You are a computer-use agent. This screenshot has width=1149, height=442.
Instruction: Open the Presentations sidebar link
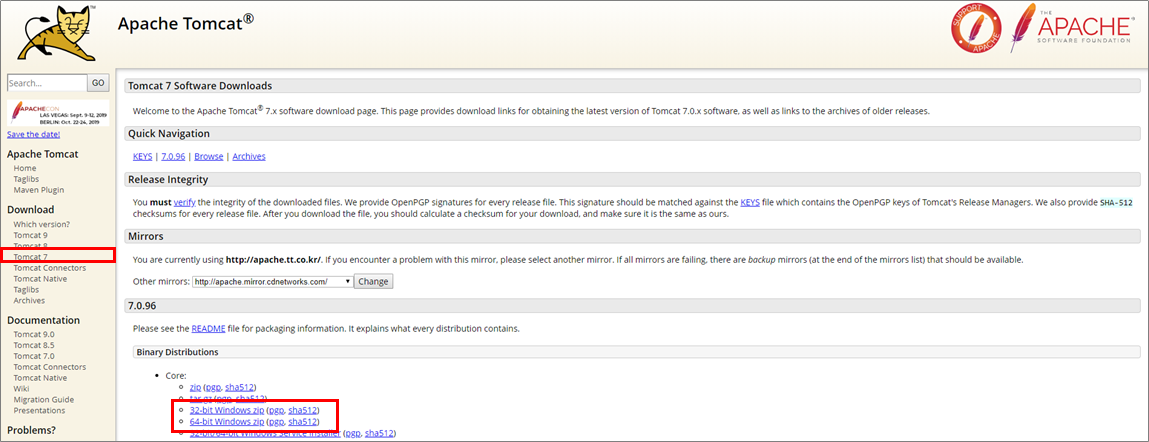click(40, 411)
